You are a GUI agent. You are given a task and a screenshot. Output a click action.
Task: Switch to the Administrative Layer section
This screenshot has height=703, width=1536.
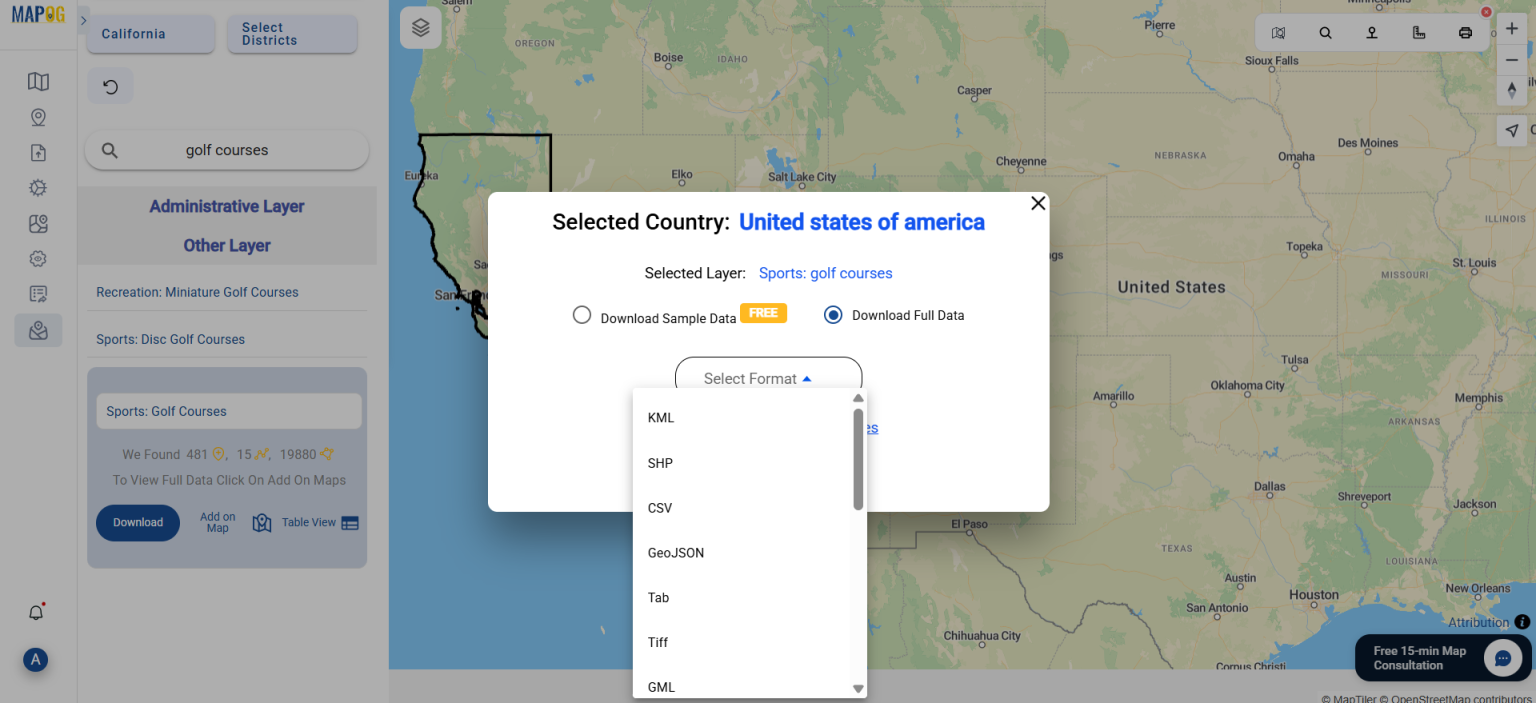pos(226,206)
